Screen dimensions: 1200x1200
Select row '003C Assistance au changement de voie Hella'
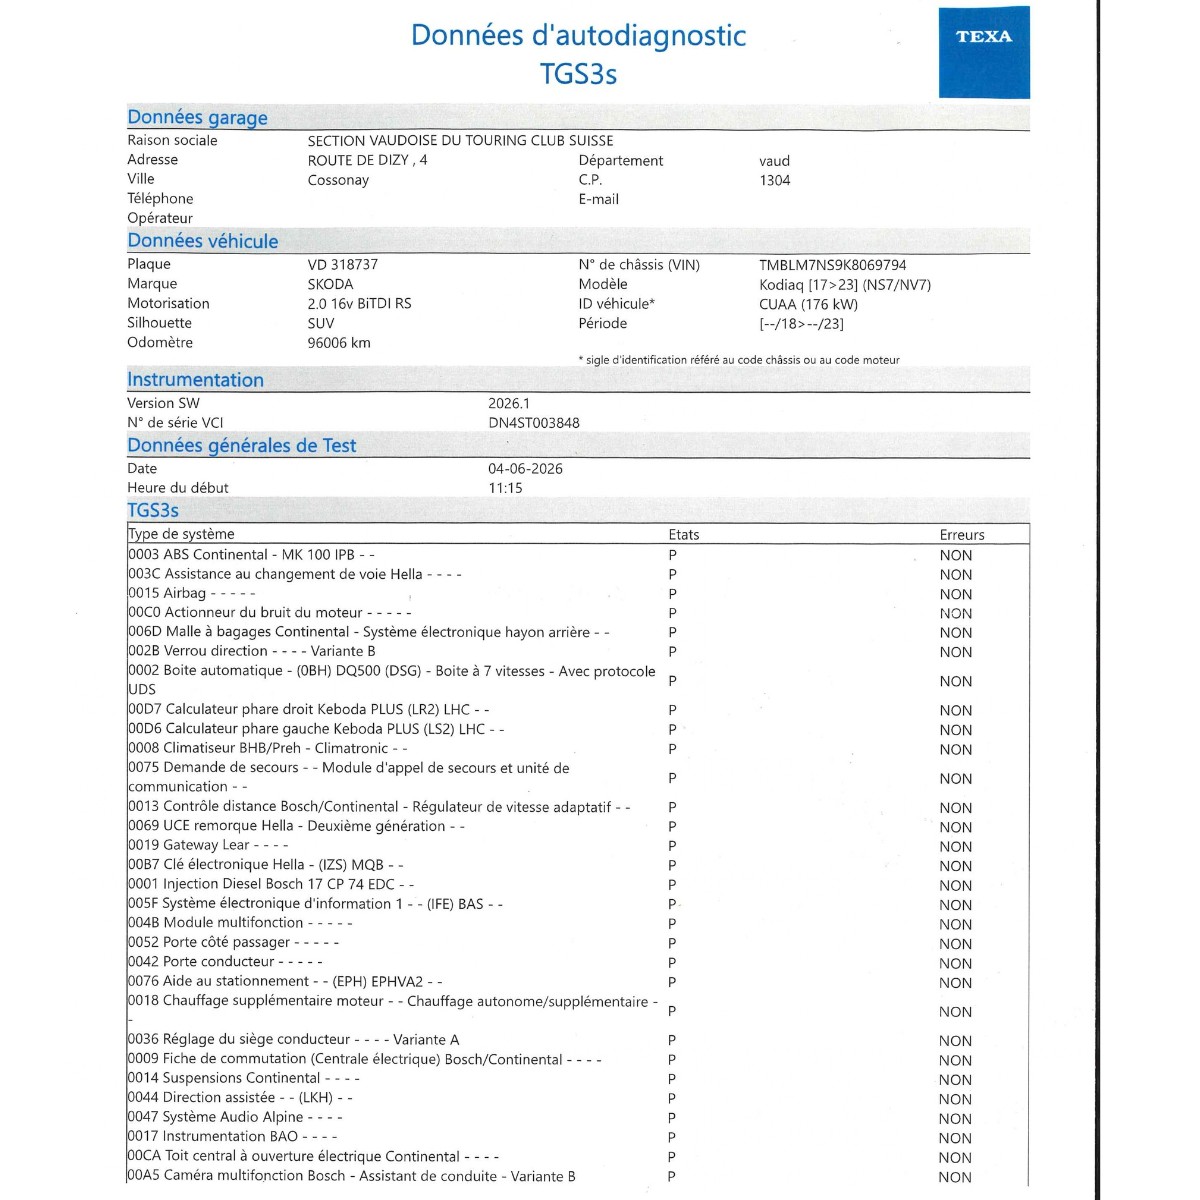point(578,574)
